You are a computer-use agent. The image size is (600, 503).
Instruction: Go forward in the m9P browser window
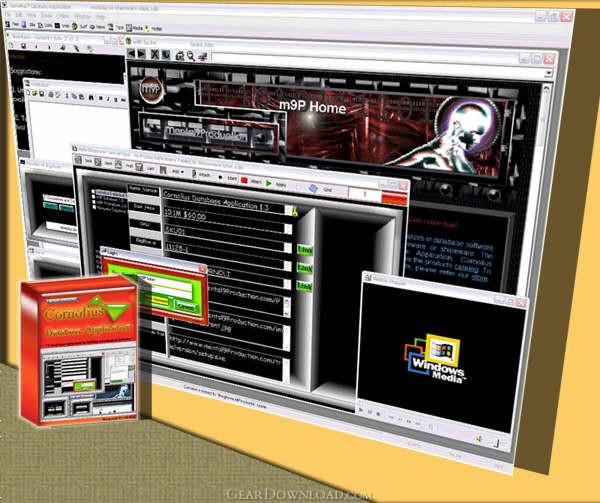click(141, 54)
